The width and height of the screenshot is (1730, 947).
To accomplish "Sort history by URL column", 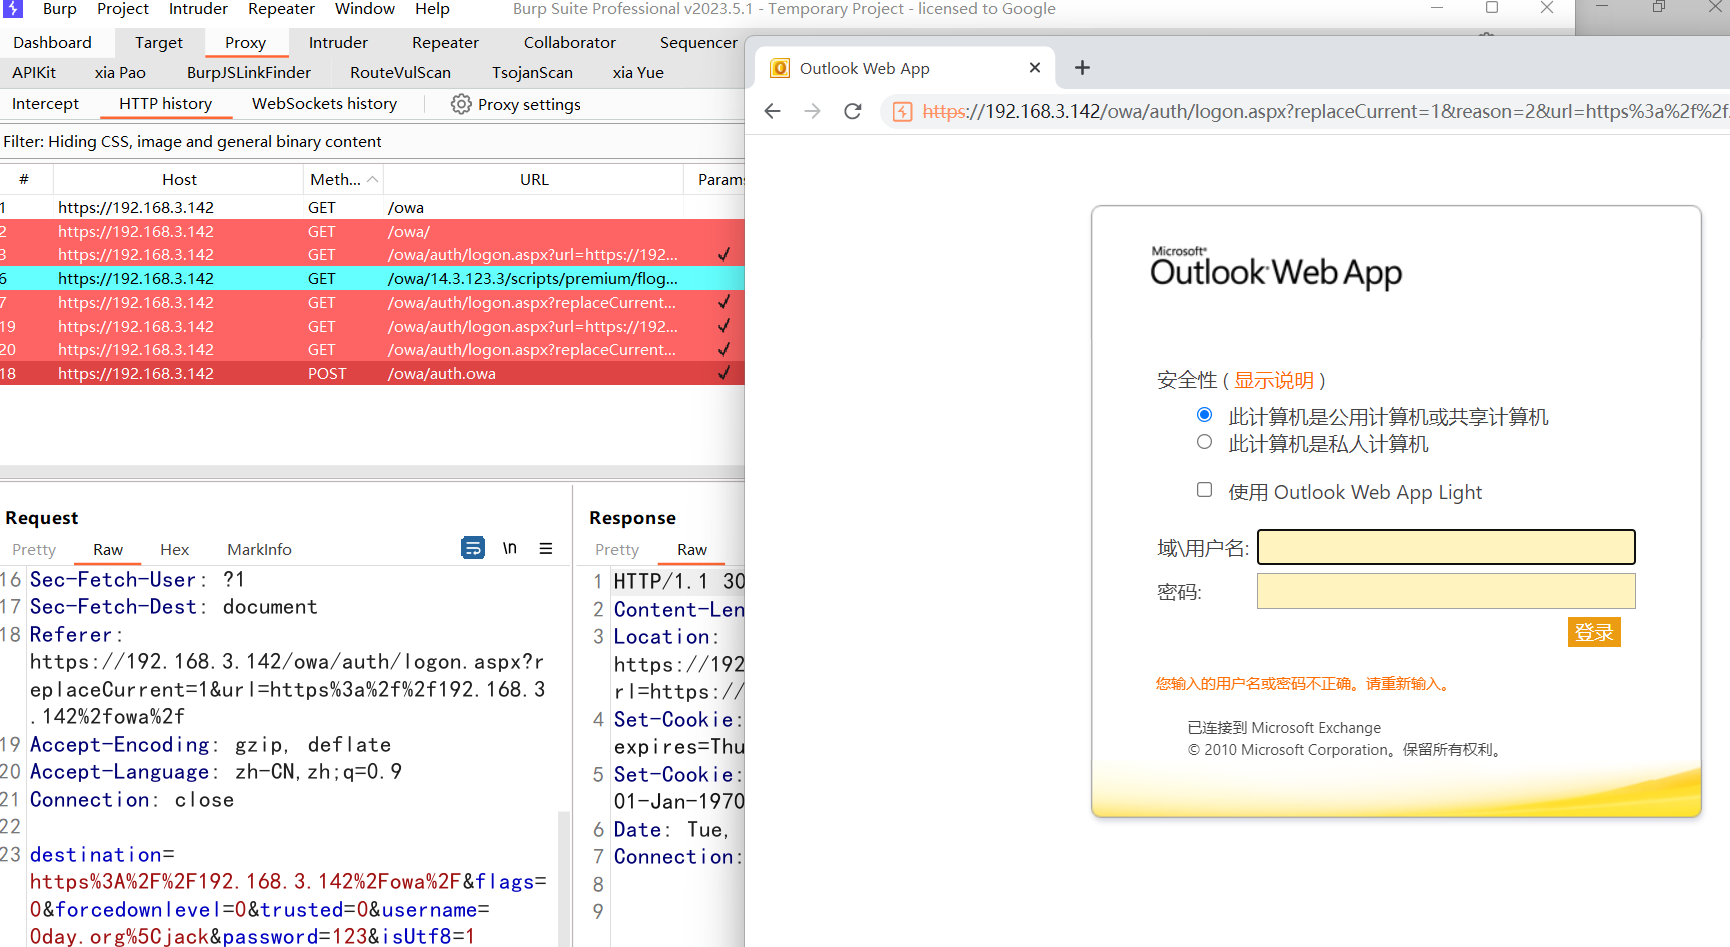I will point(534,180).
